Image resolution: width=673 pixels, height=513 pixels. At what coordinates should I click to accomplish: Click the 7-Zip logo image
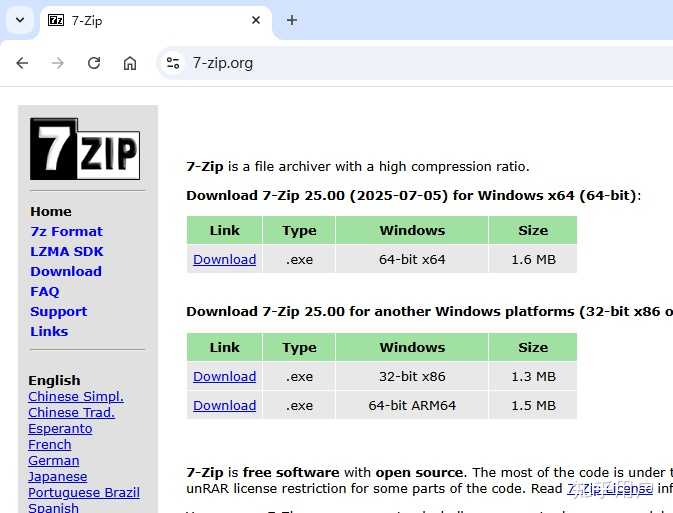pyautogui.click(x=85, y=149)
